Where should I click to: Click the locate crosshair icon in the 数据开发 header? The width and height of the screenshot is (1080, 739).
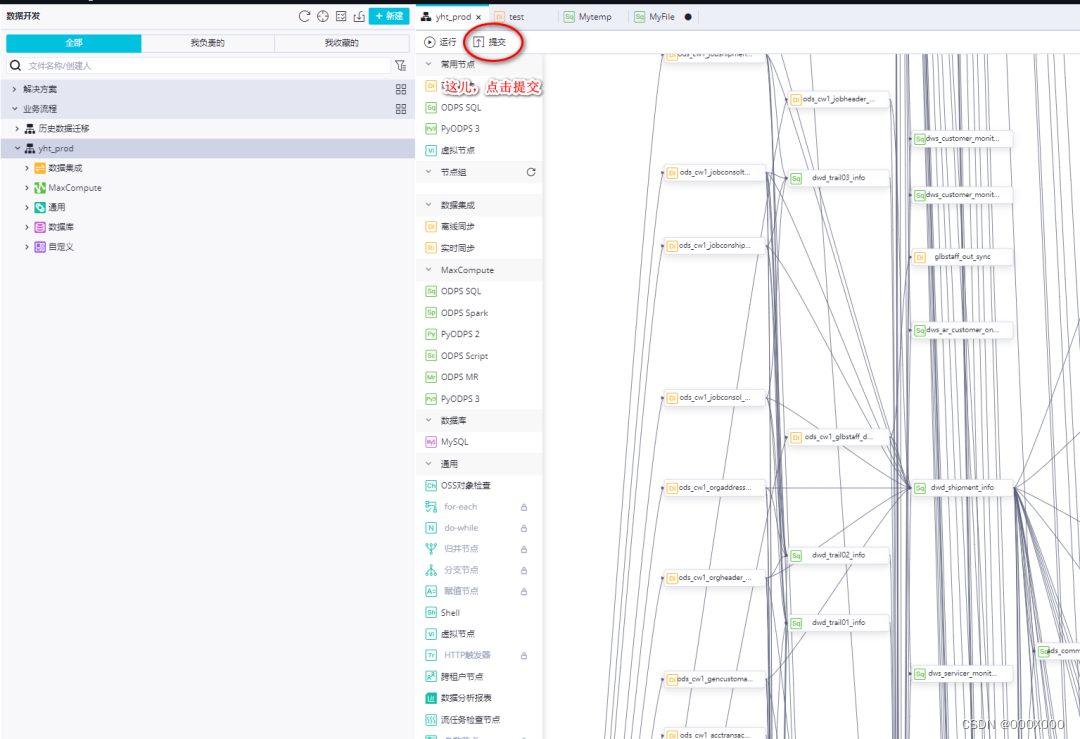point(322,16)
